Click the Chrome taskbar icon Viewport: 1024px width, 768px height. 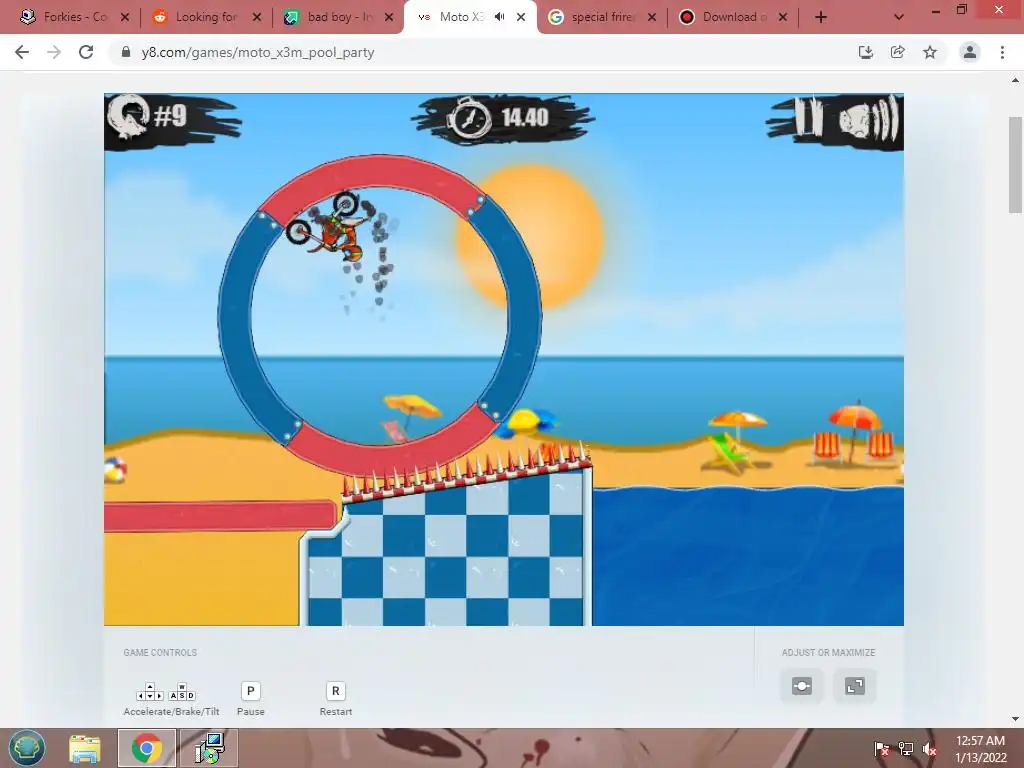tap(147, 748)
